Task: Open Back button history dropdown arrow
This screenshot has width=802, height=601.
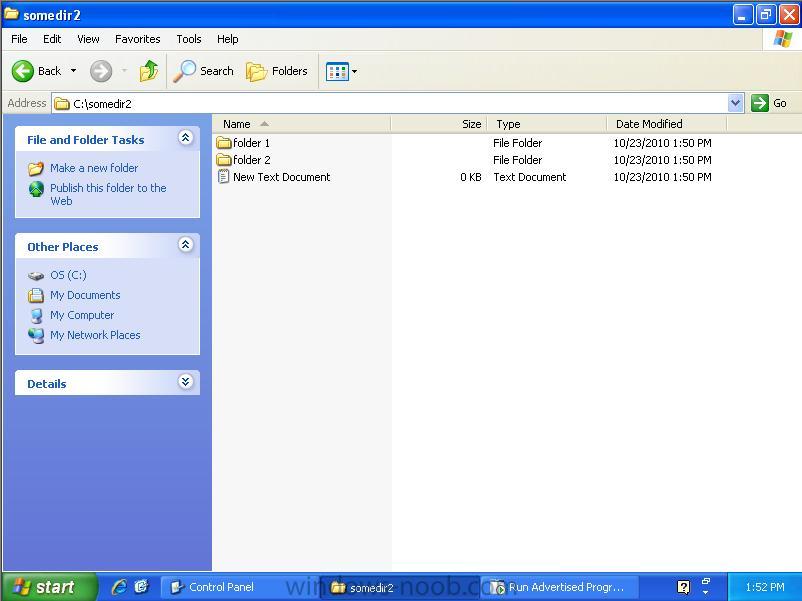Action: click(73, 71)
